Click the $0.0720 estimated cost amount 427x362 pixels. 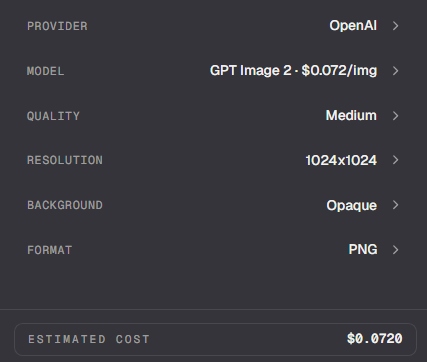(x=375, y=339)
